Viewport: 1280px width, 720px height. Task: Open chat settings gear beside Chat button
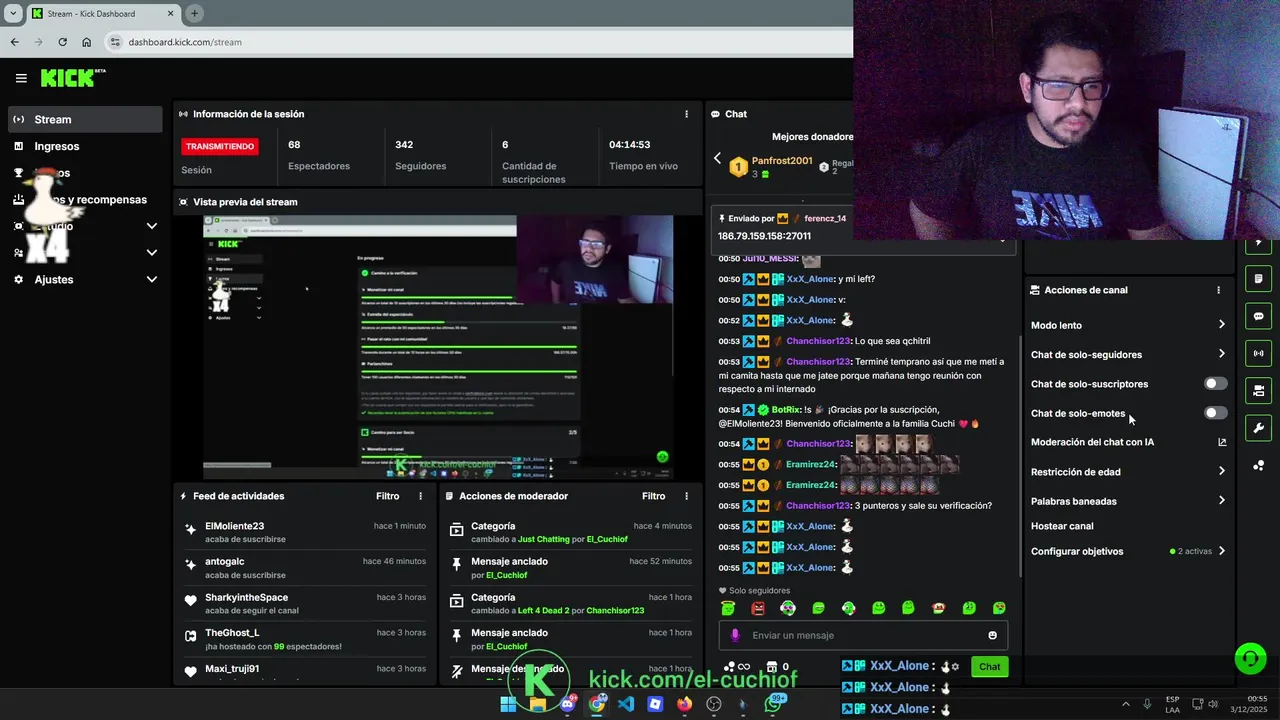click(x=955, y=666)
